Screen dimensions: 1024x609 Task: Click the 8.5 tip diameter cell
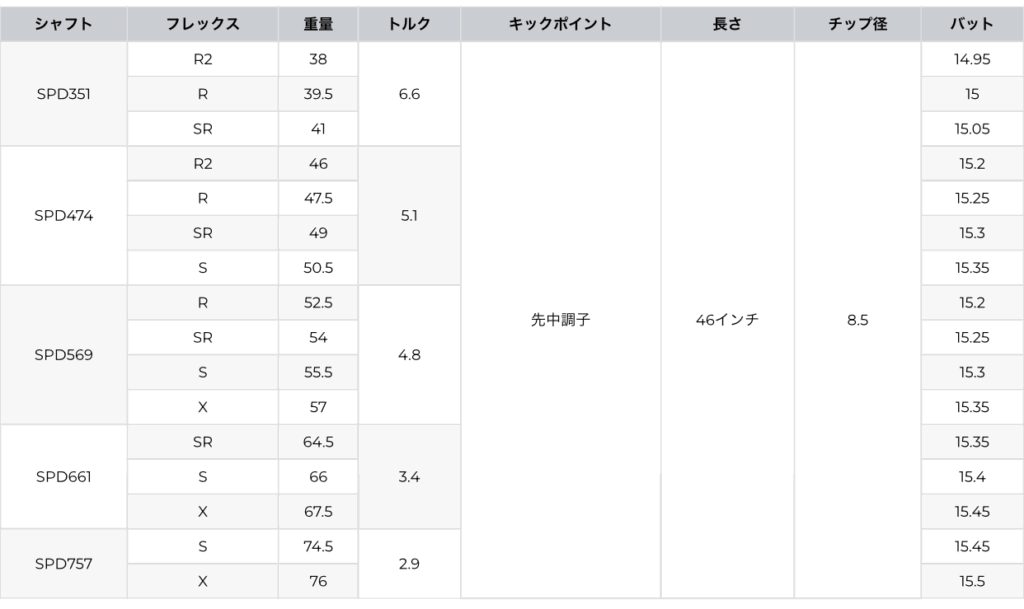pyautogui.click(x=857, y=320)
